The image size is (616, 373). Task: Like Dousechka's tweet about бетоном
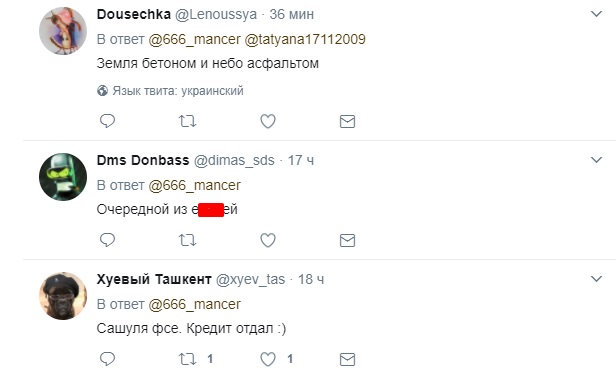268,121
